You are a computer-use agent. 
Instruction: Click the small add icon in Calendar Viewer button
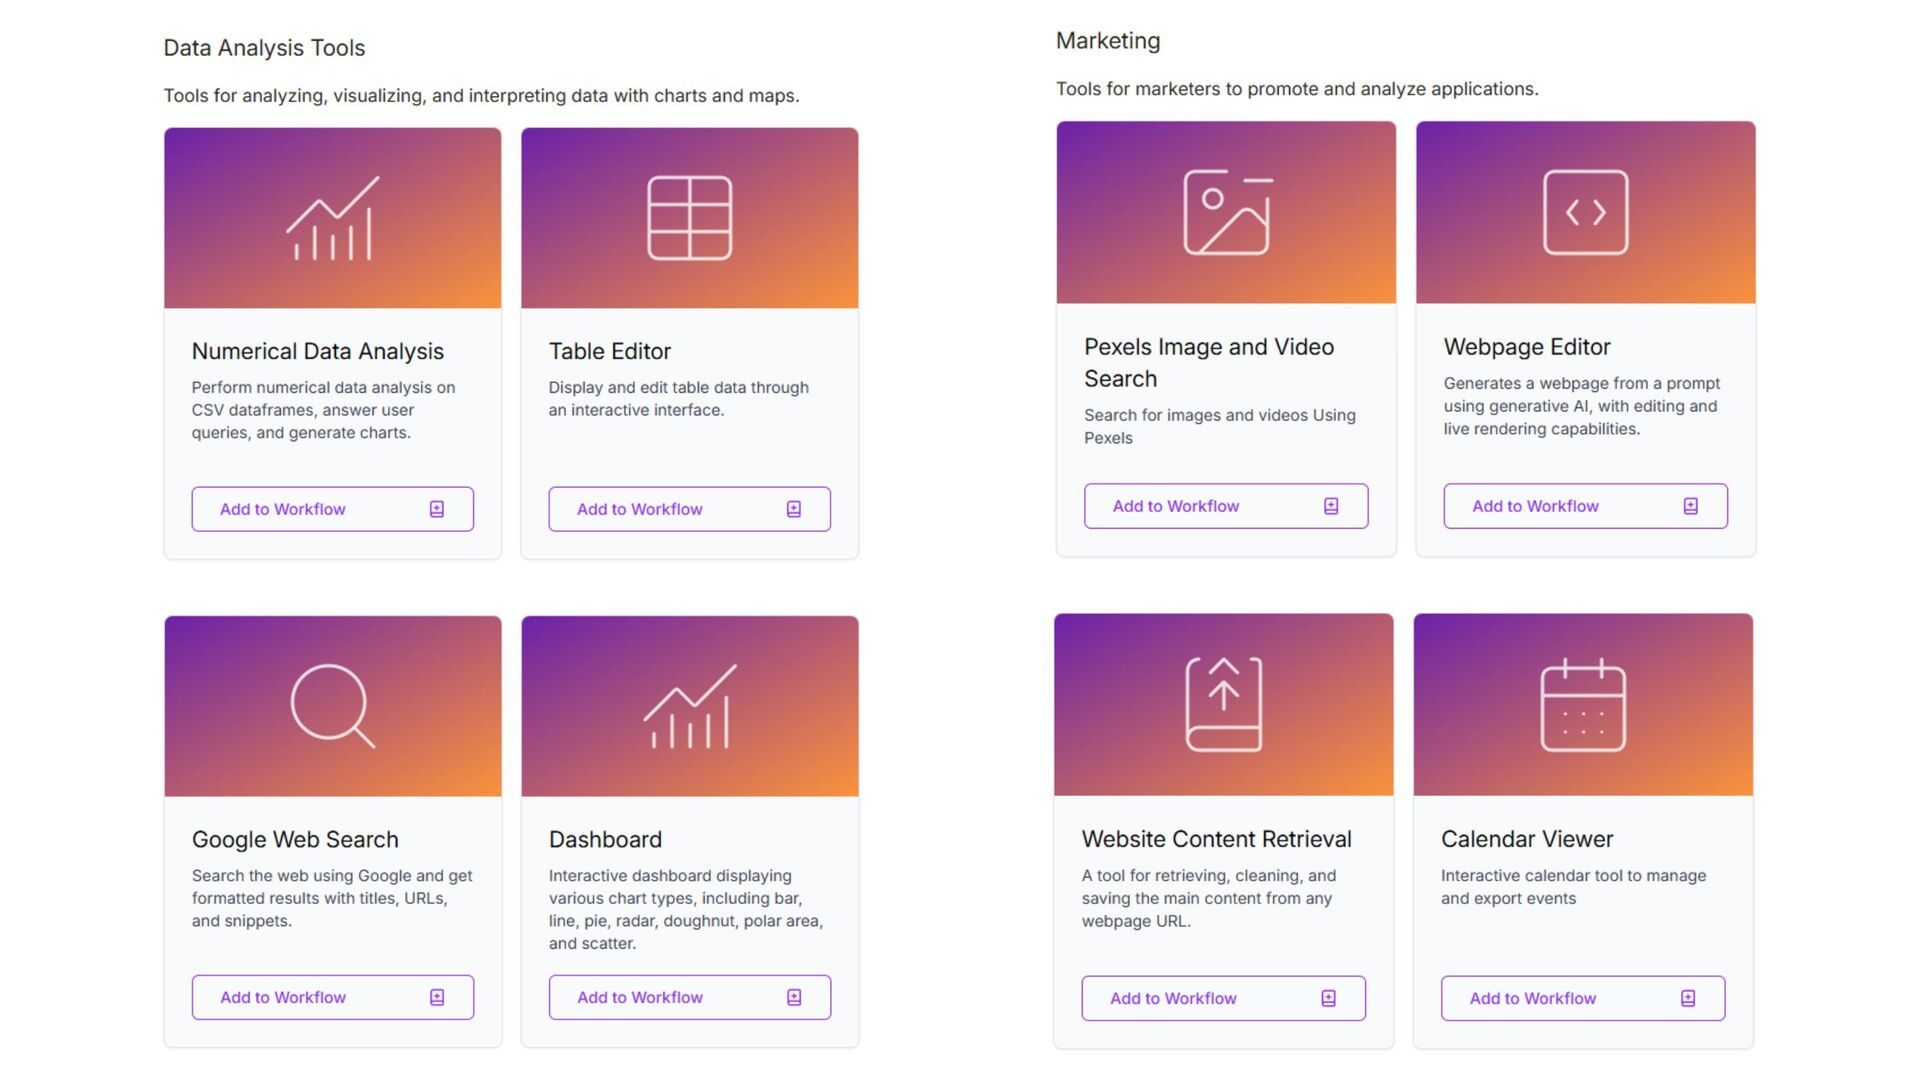1688,998
